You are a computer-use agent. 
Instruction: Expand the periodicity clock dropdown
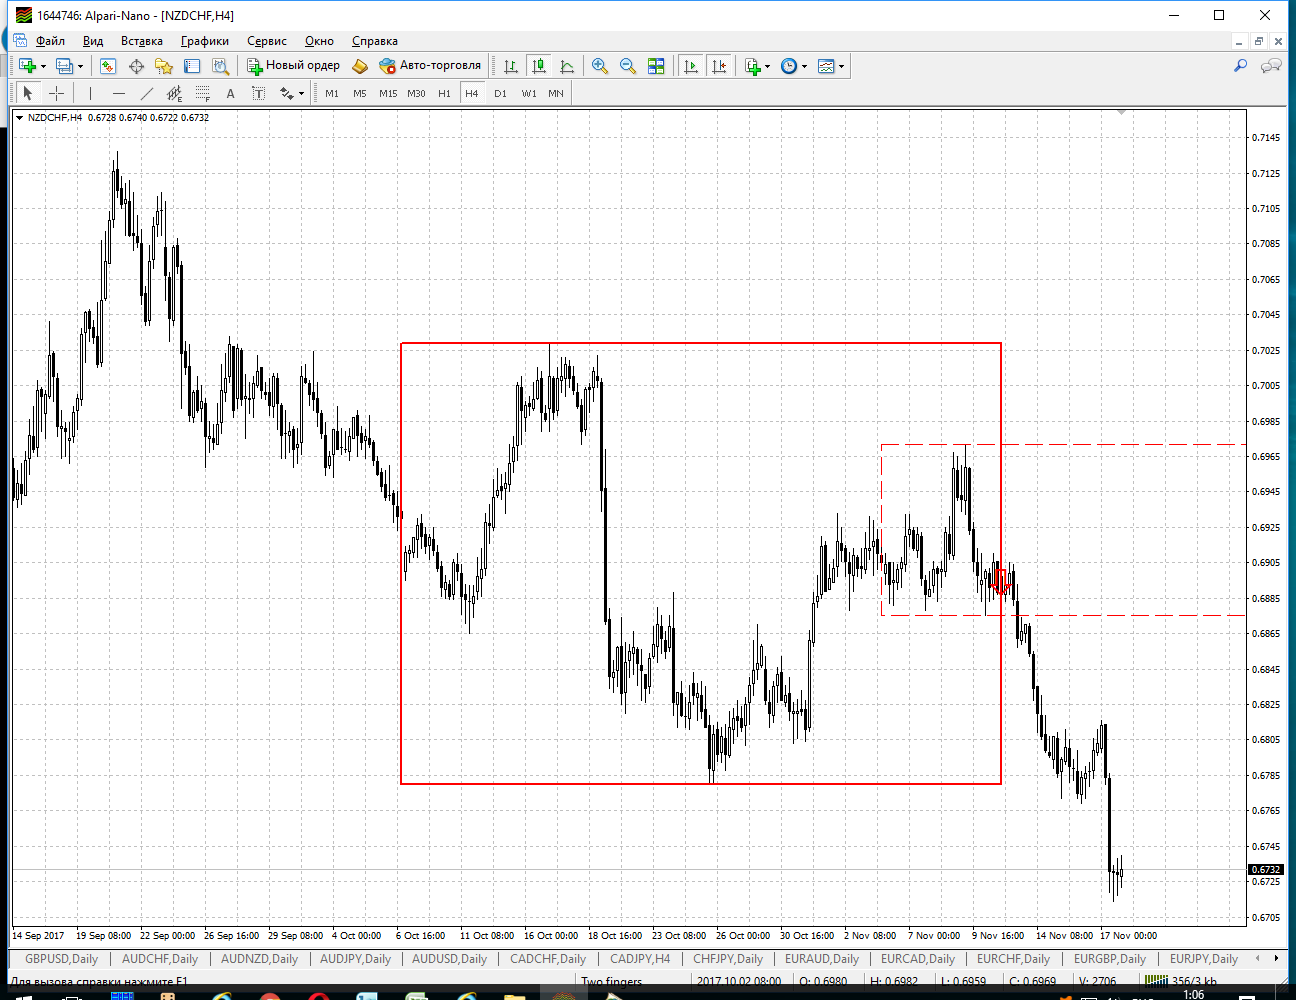[x=804, y=67]
